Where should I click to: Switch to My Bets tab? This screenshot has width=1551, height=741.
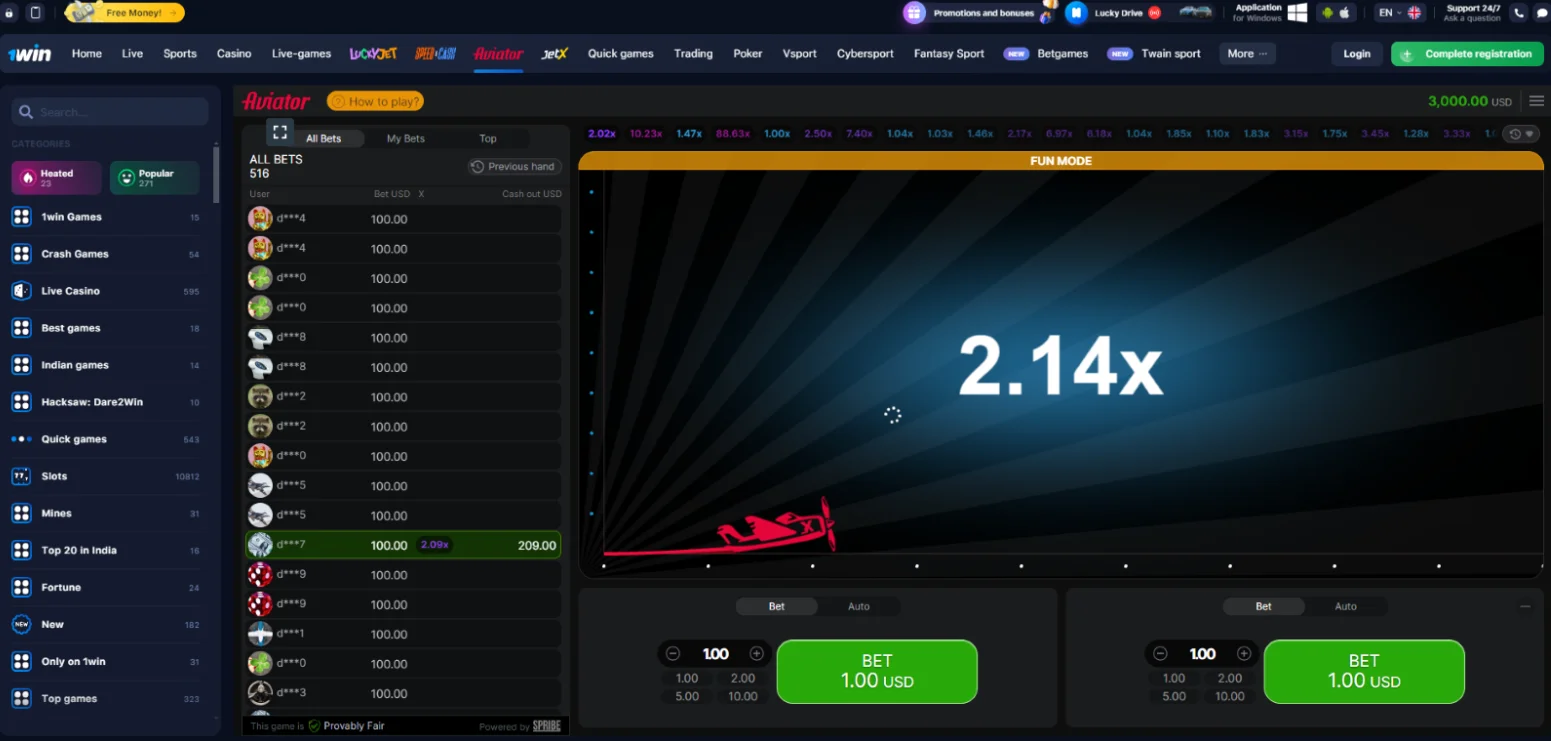[406, 139]
